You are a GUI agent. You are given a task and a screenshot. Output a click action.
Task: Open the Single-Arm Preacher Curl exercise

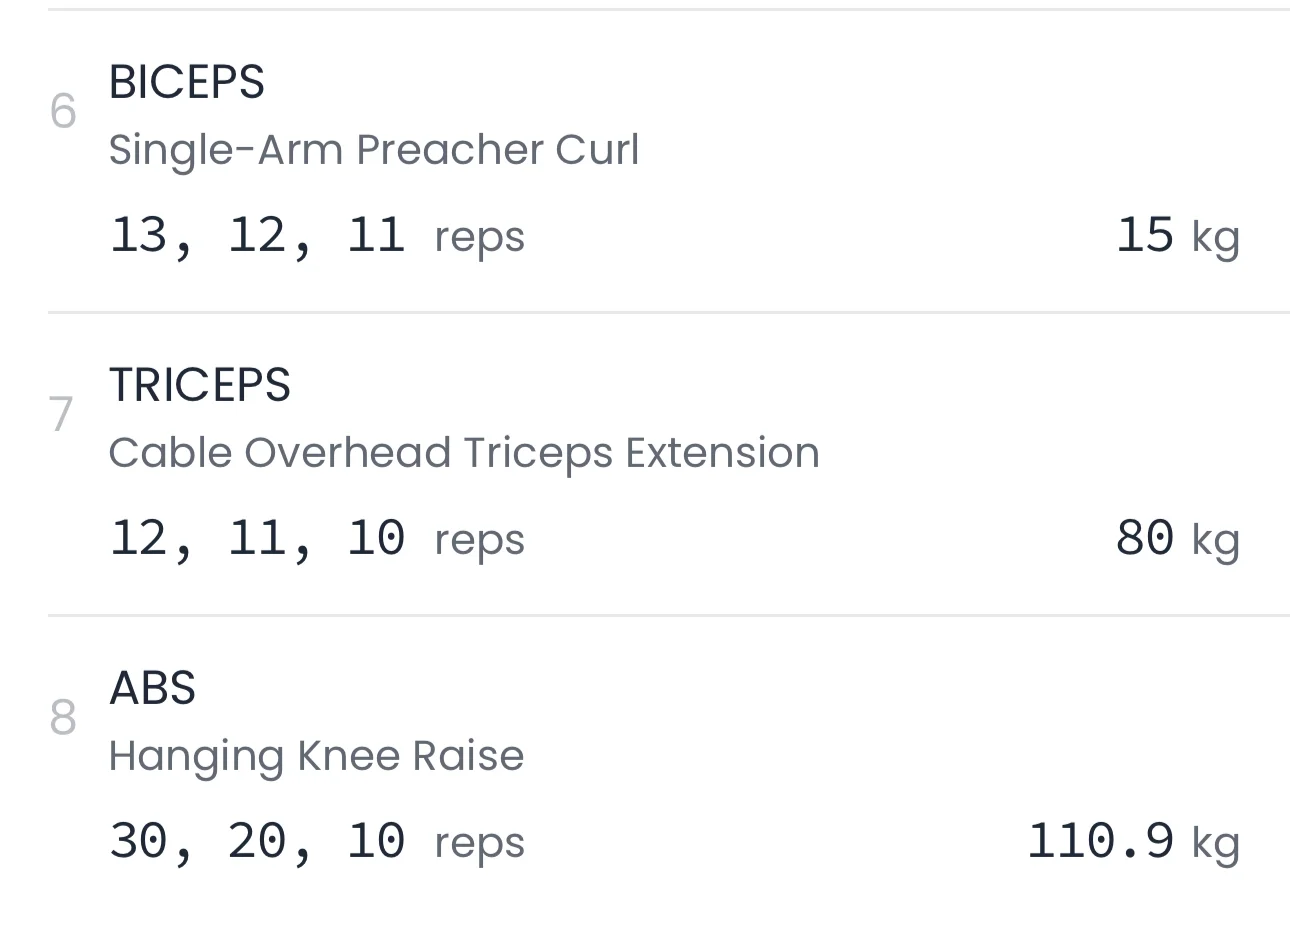pyautogui.click(x=373, y=150)
